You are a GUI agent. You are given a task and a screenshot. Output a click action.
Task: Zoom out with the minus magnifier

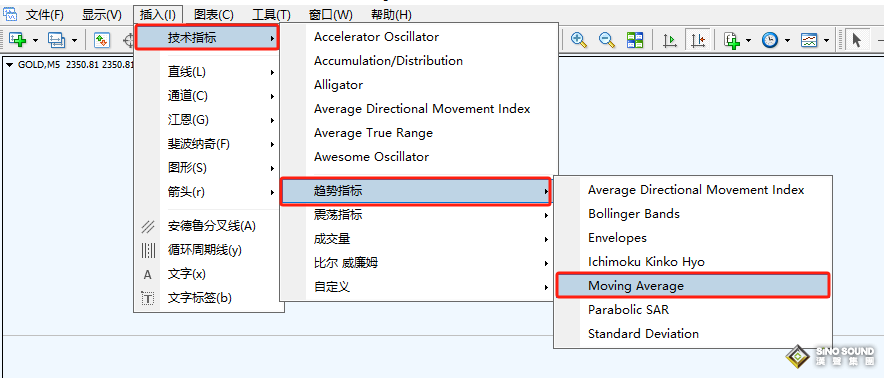tap(607, 40)
